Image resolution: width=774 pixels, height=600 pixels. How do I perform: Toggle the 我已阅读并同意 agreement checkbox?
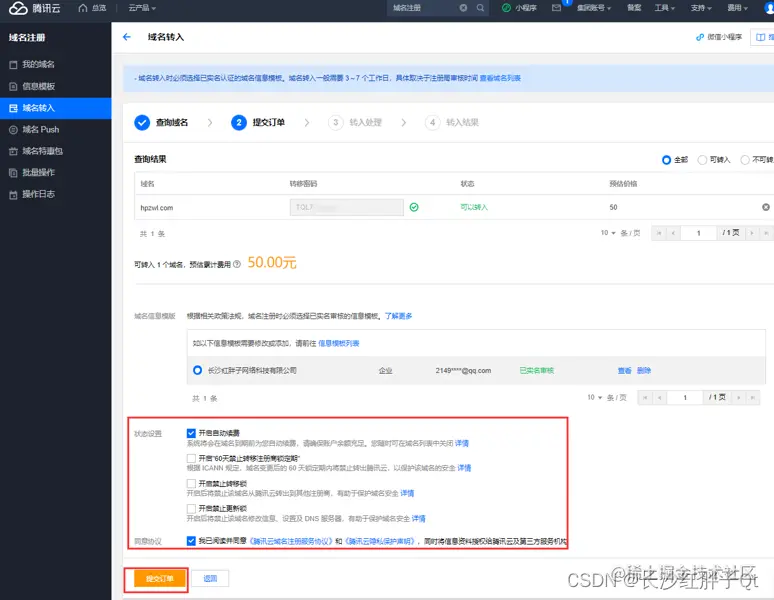(x=192, y=541)
